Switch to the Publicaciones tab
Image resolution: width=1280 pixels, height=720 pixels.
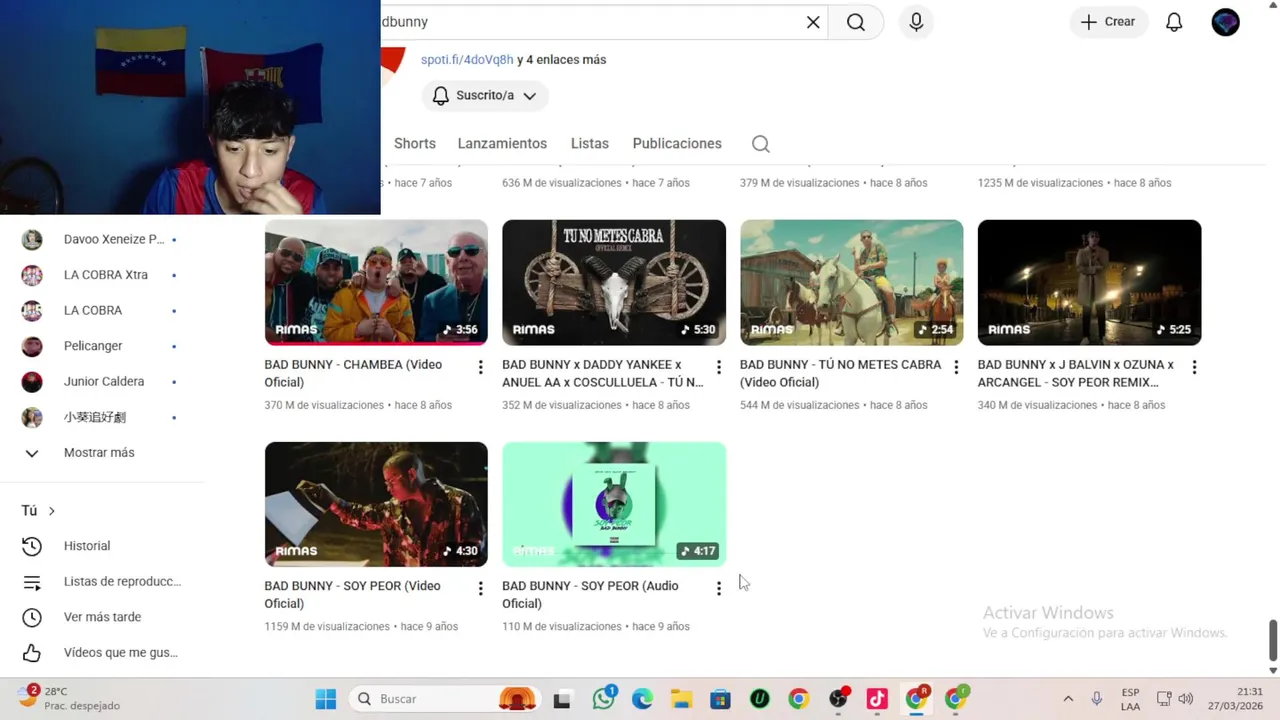(677, 143)
